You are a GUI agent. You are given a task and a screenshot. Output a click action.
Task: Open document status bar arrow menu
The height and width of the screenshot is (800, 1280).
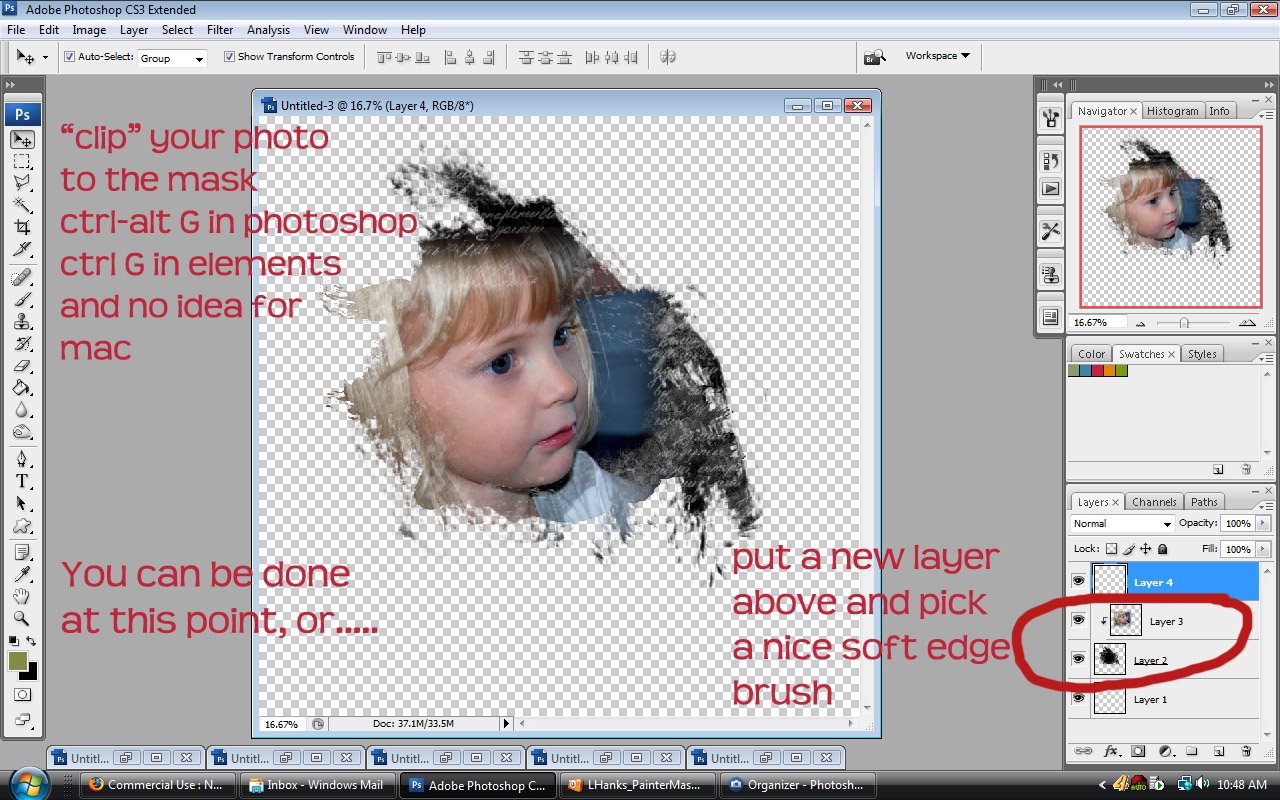pos(506,723)
